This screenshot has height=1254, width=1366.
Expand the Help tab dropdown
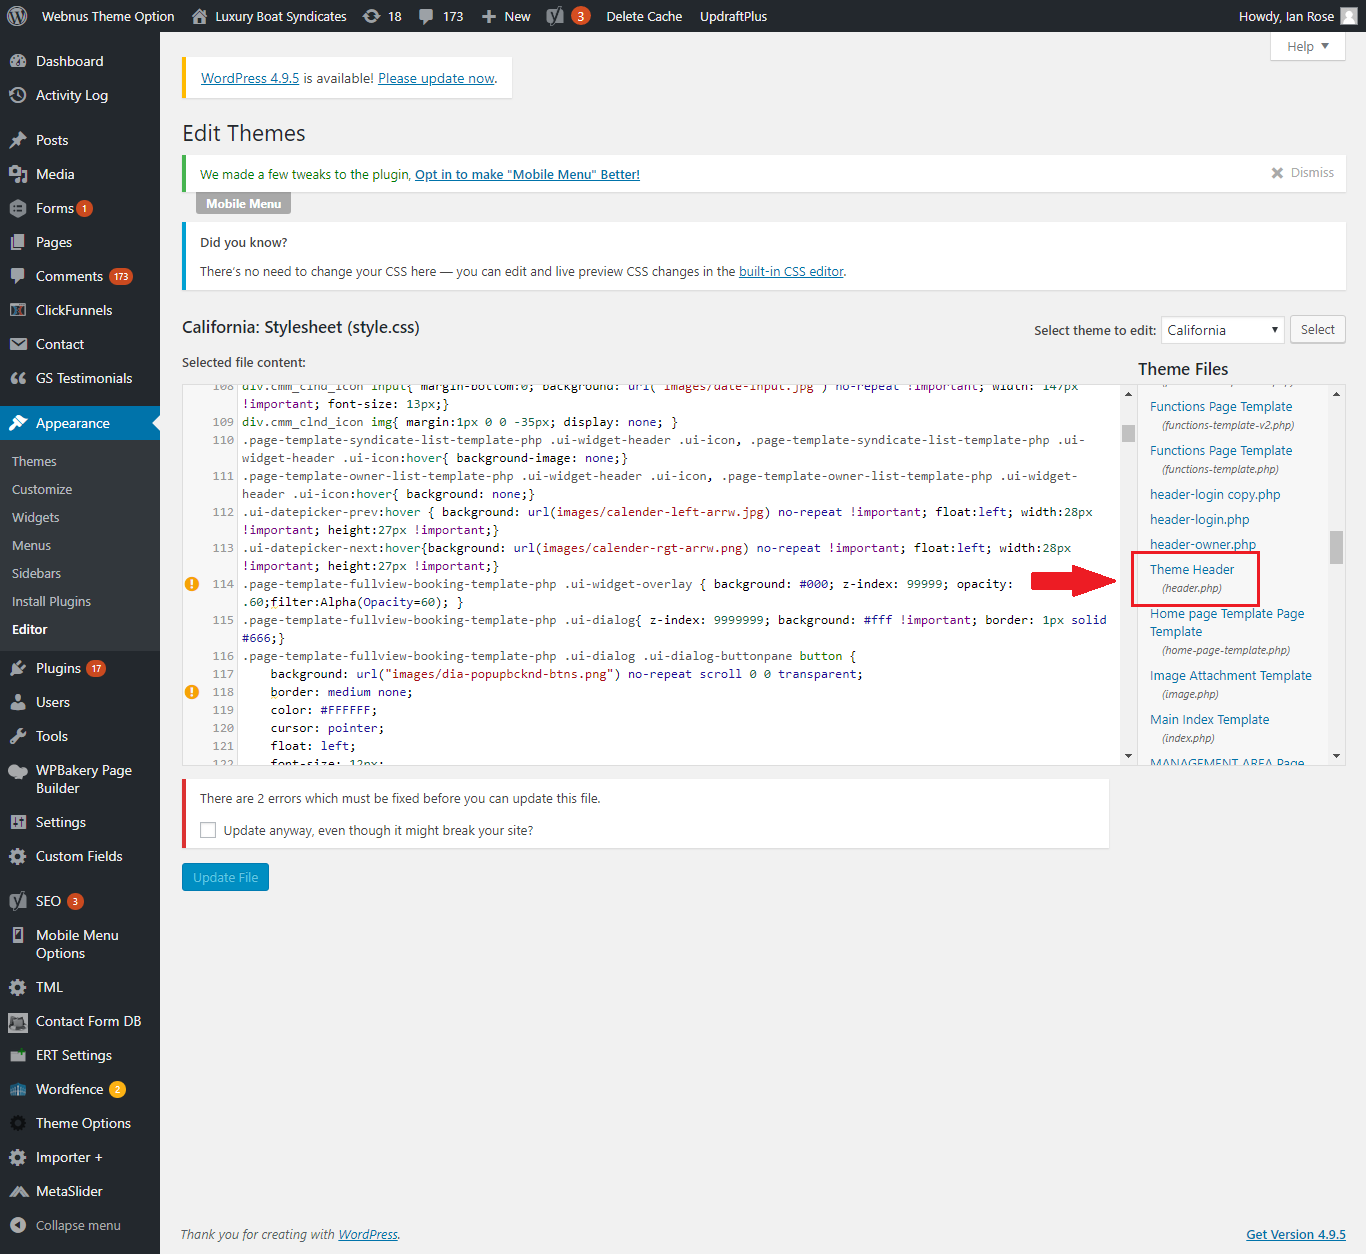tap(1308, 46)
